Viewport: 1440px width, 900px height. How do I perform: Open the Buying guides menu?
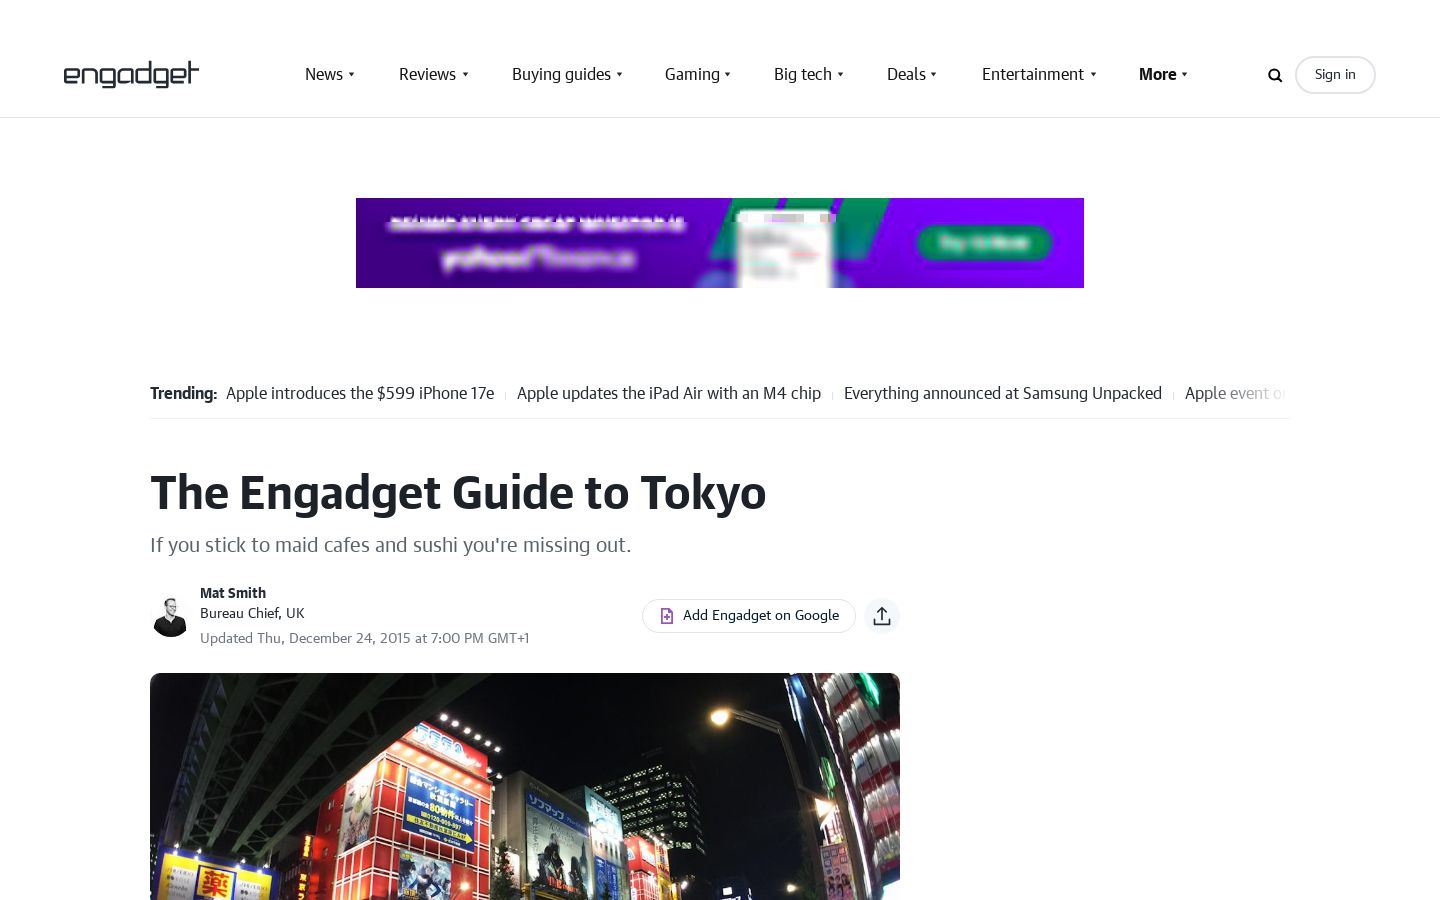coord(561,74)
